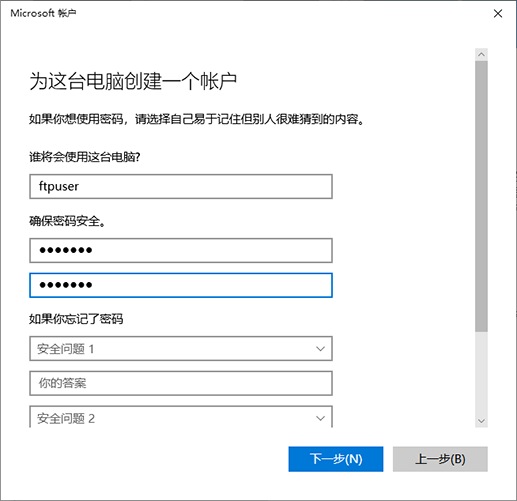Click the username field containing ftpuser
517x501 pixels.
pyautogui.click(x=181, y=186)
